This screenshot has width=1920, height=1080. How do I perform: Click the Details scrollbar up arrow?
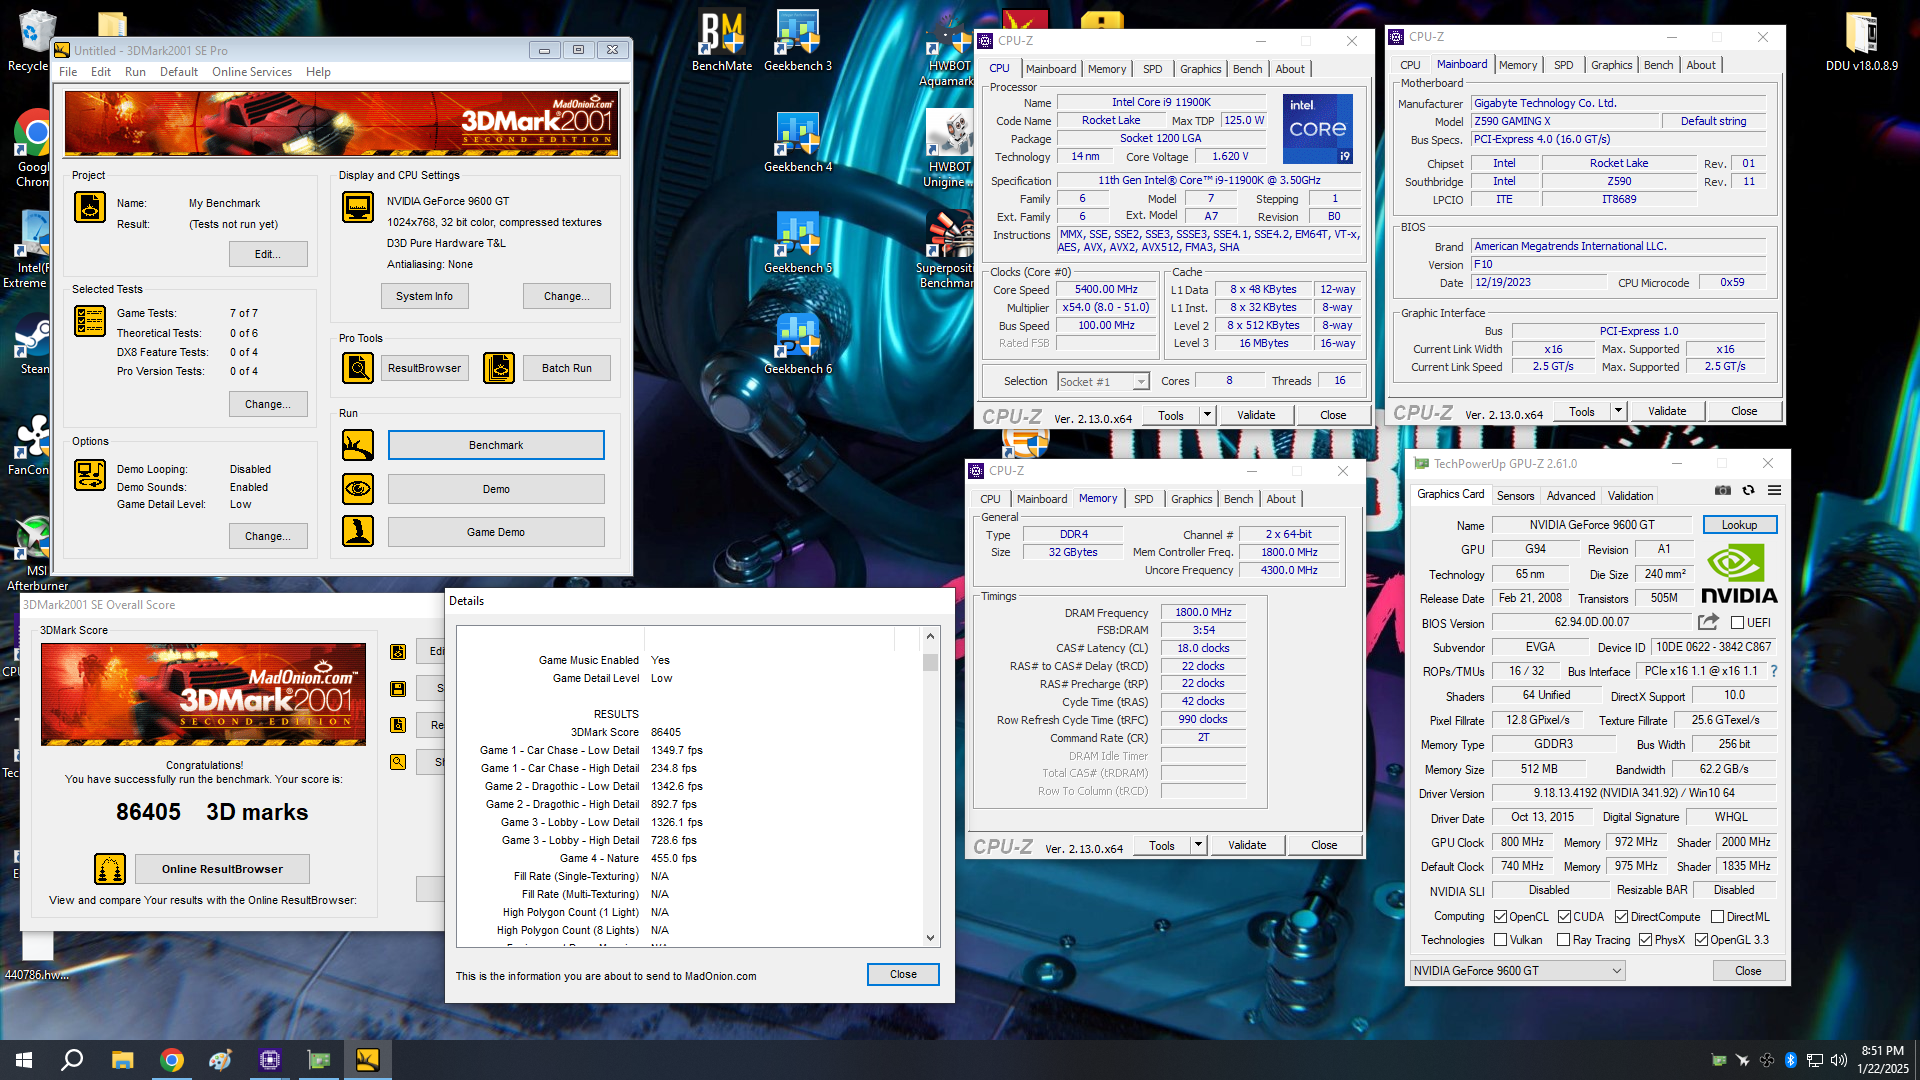(930, 636)
